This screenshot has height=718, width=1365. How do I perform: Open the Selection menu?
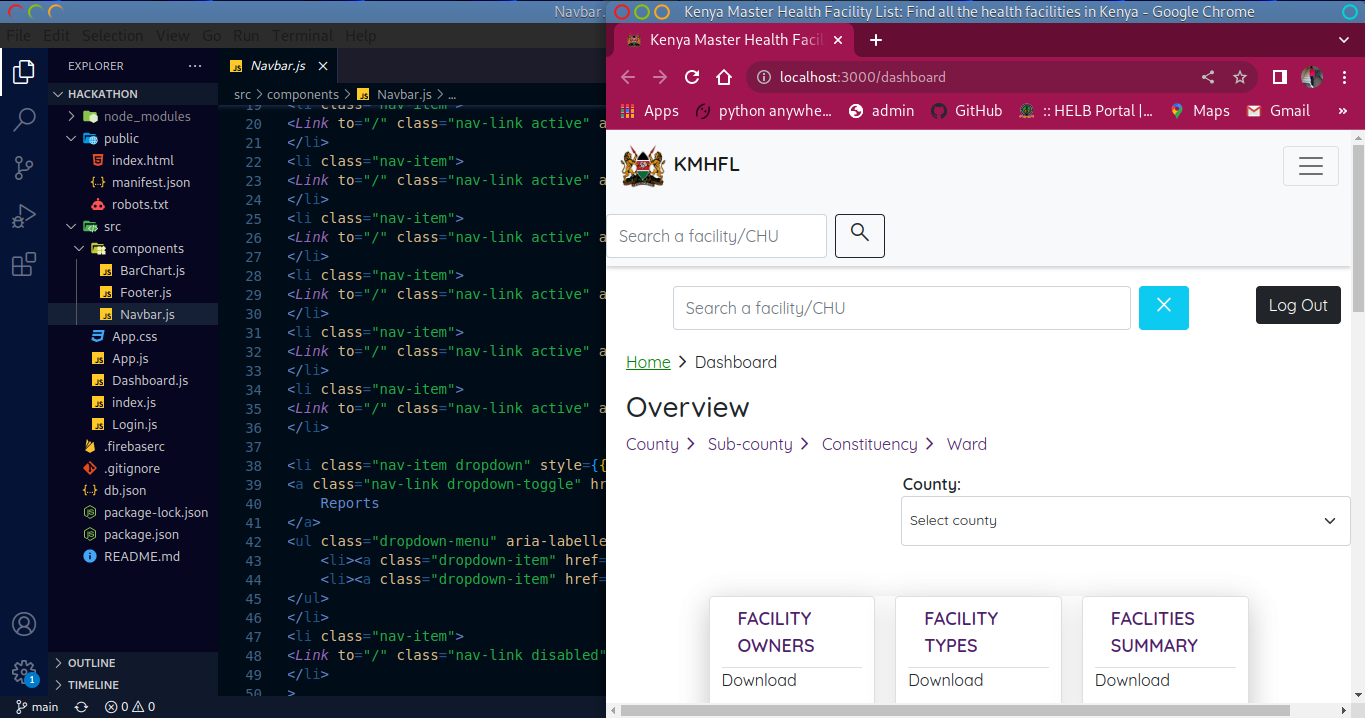[112, 36]
